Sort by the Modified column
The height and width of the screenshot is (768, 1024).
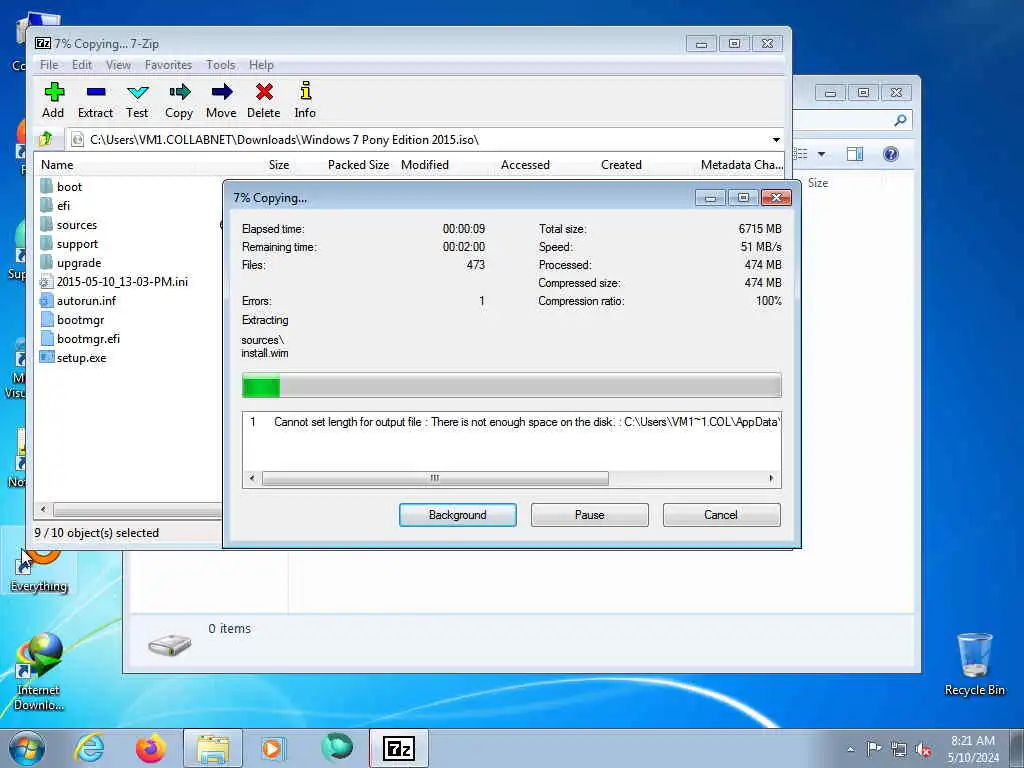[x=425, y=165]
